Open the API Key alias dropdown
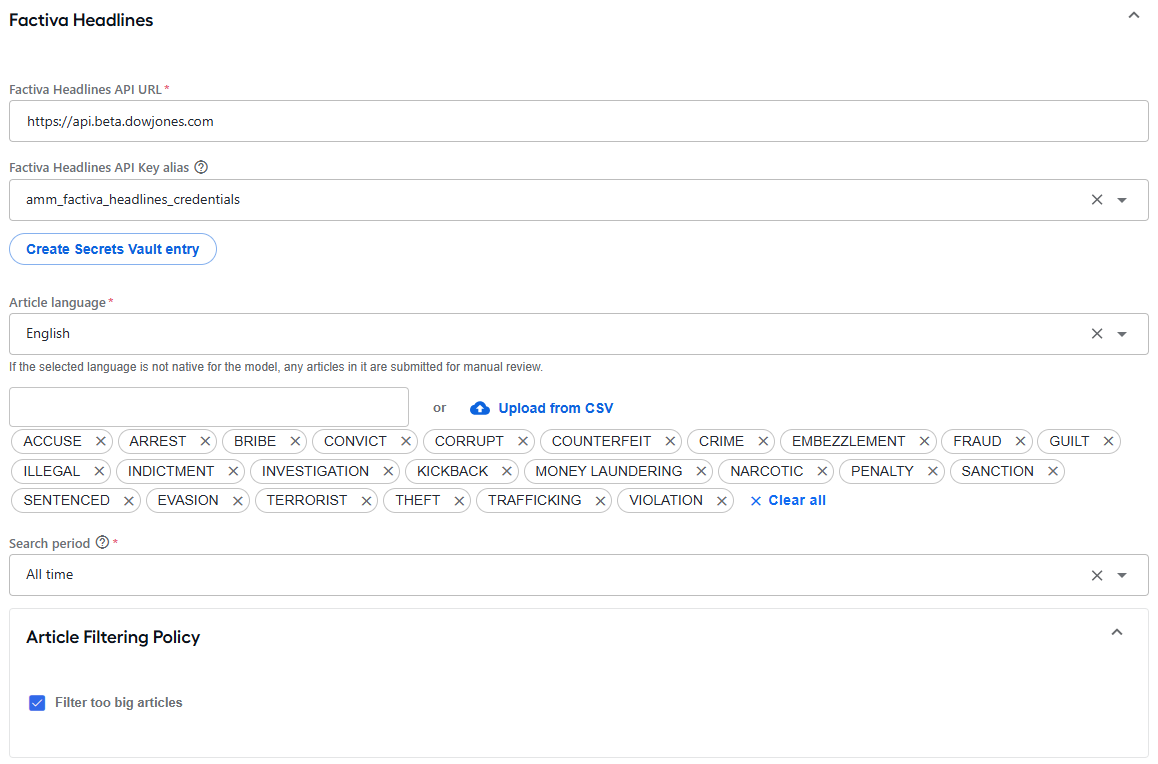 pyautogui.click(x=1122, y=200)
